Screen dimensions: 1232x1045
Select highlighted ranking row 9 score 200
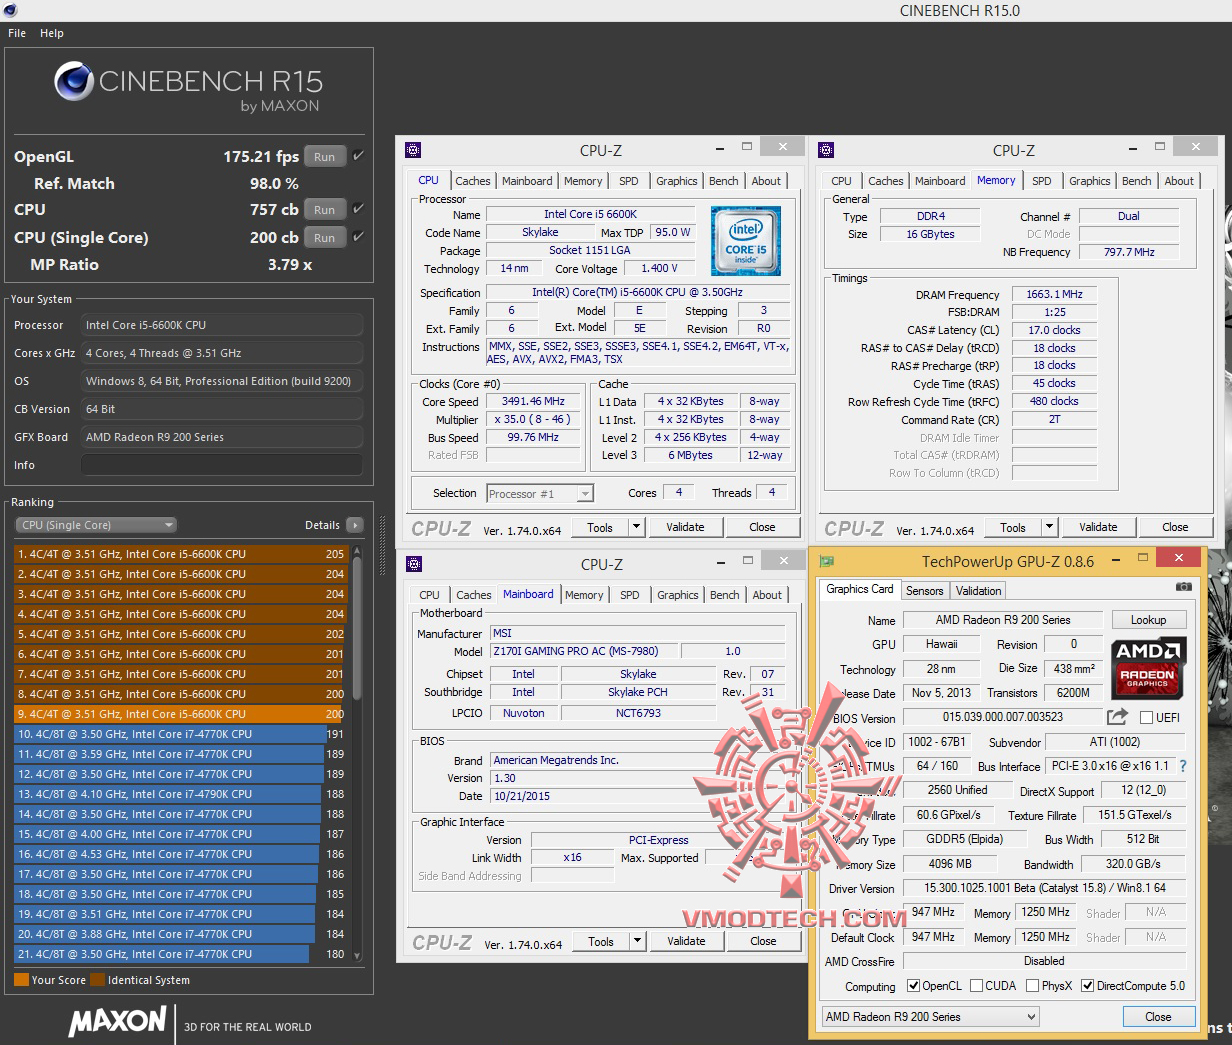click(x=180, y=714)
